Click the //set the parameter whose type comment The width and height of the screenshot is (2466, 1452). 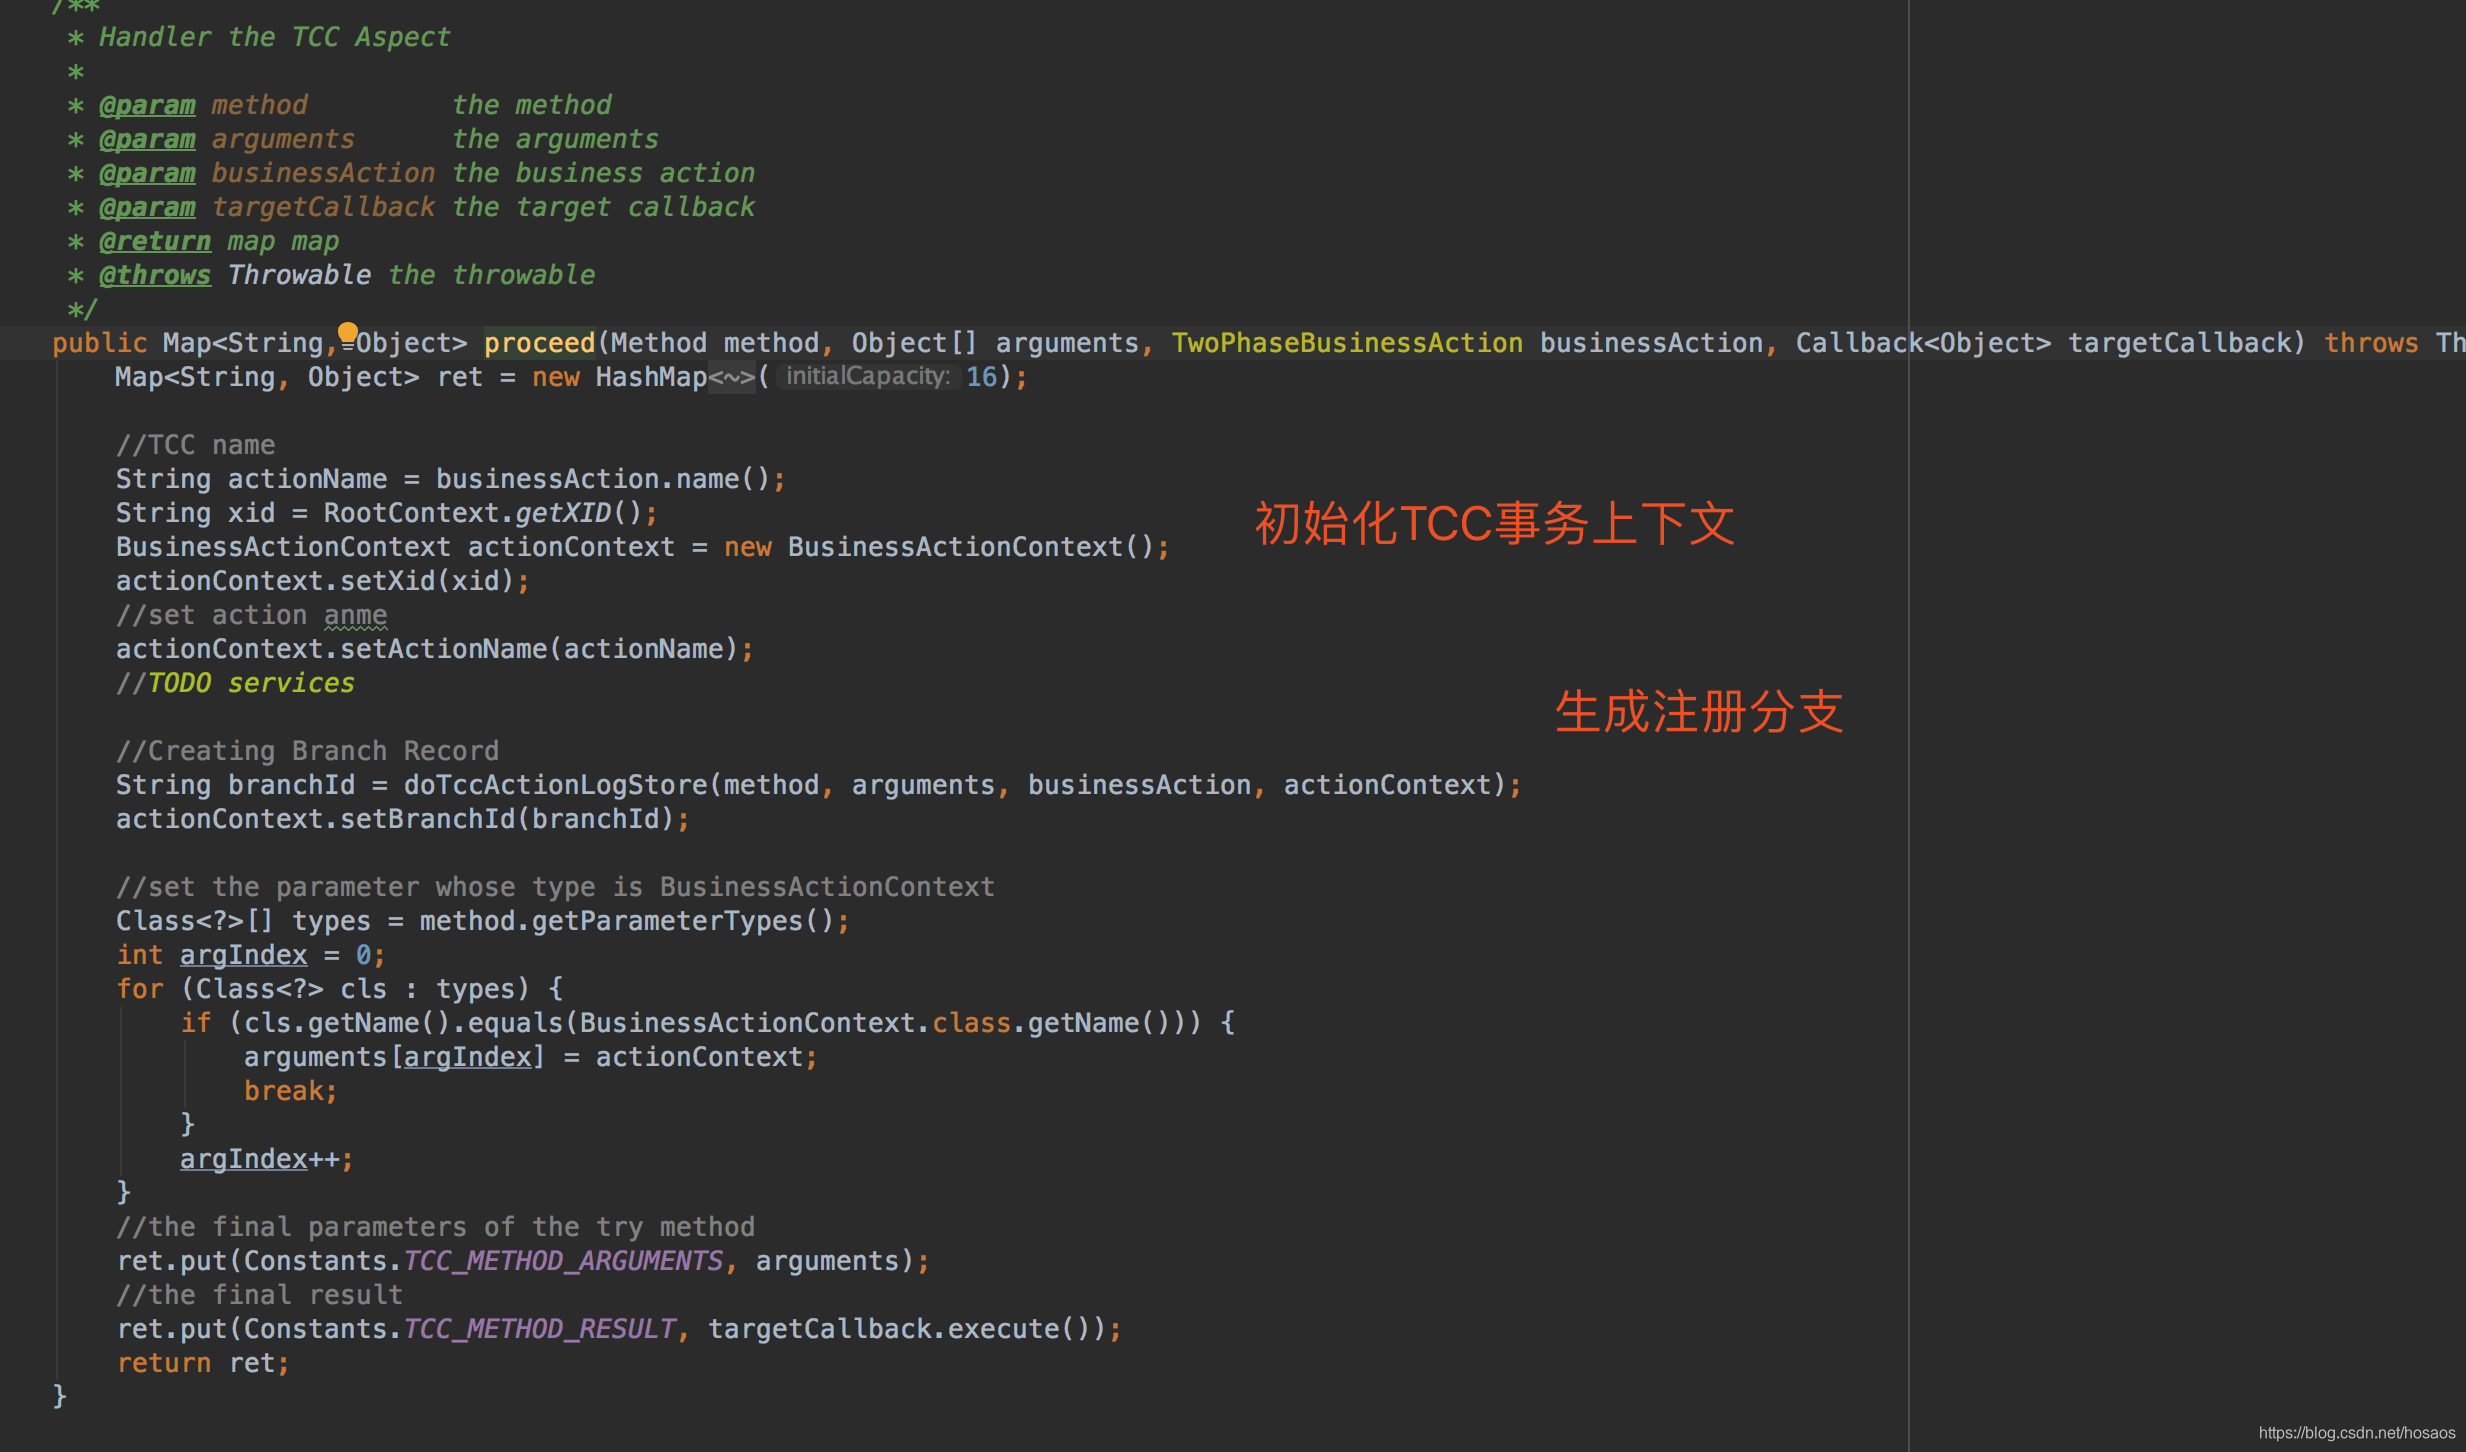pyautogui.click(x=555, y=887)
